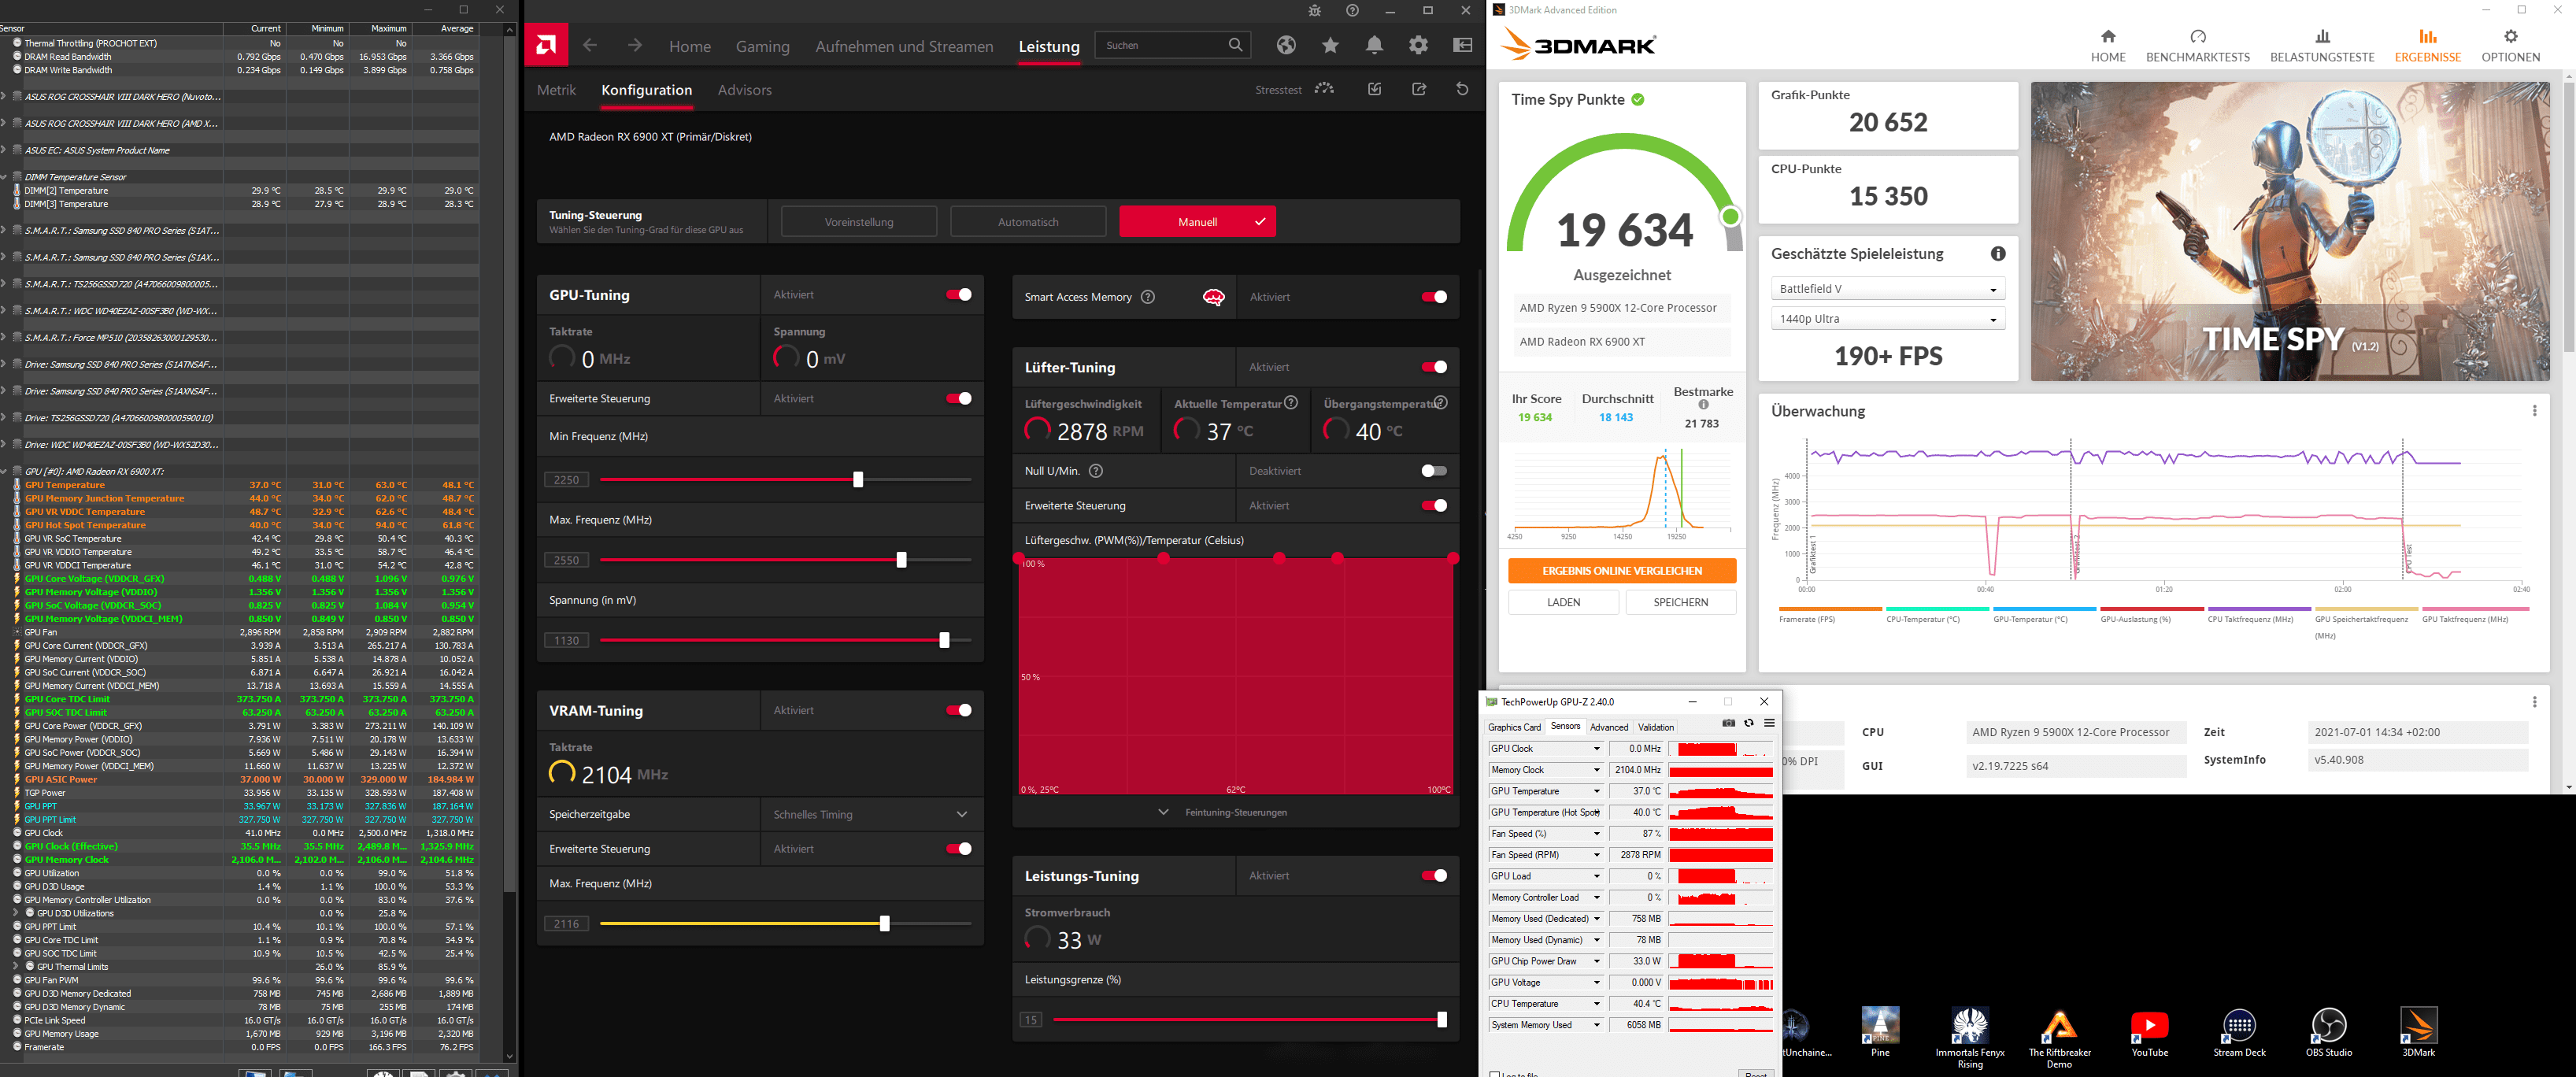Toggle Lüfter Erweiterte Steuerung switch

(x=1434, y=506)
